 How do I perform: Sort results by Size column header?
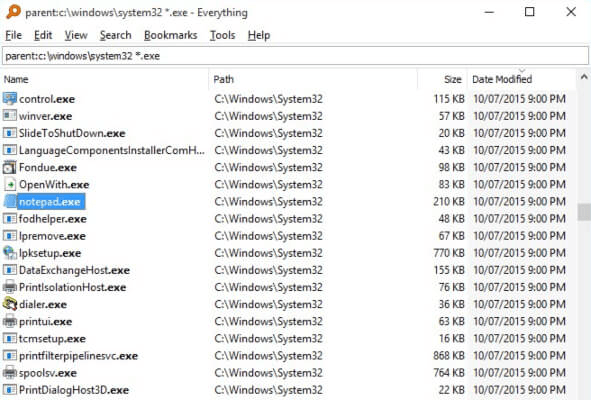pyautogui.click(x=442, y=79)
